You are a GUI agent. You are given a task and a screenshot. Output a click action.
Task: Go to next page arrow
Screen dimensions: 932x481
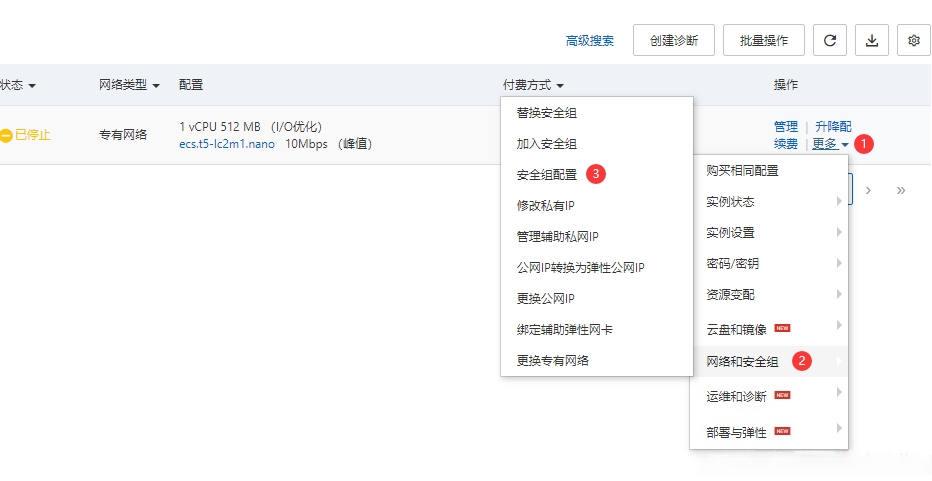point(868,190)
